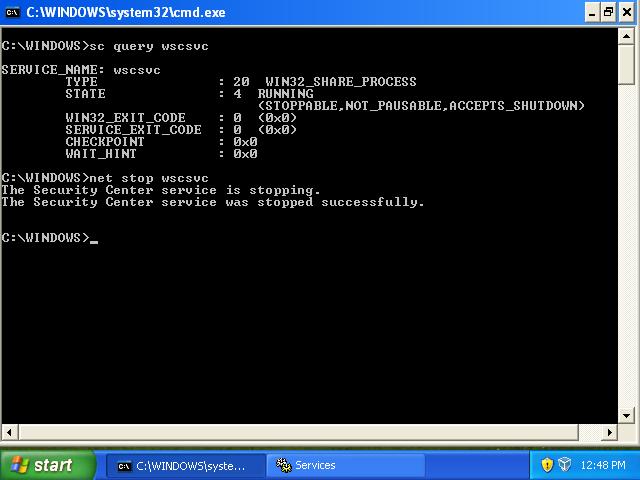640x480 pixels.
Task: Click the horizontal scrollbar left arrow
Action: pyautogui.click(x=9, y=432)
